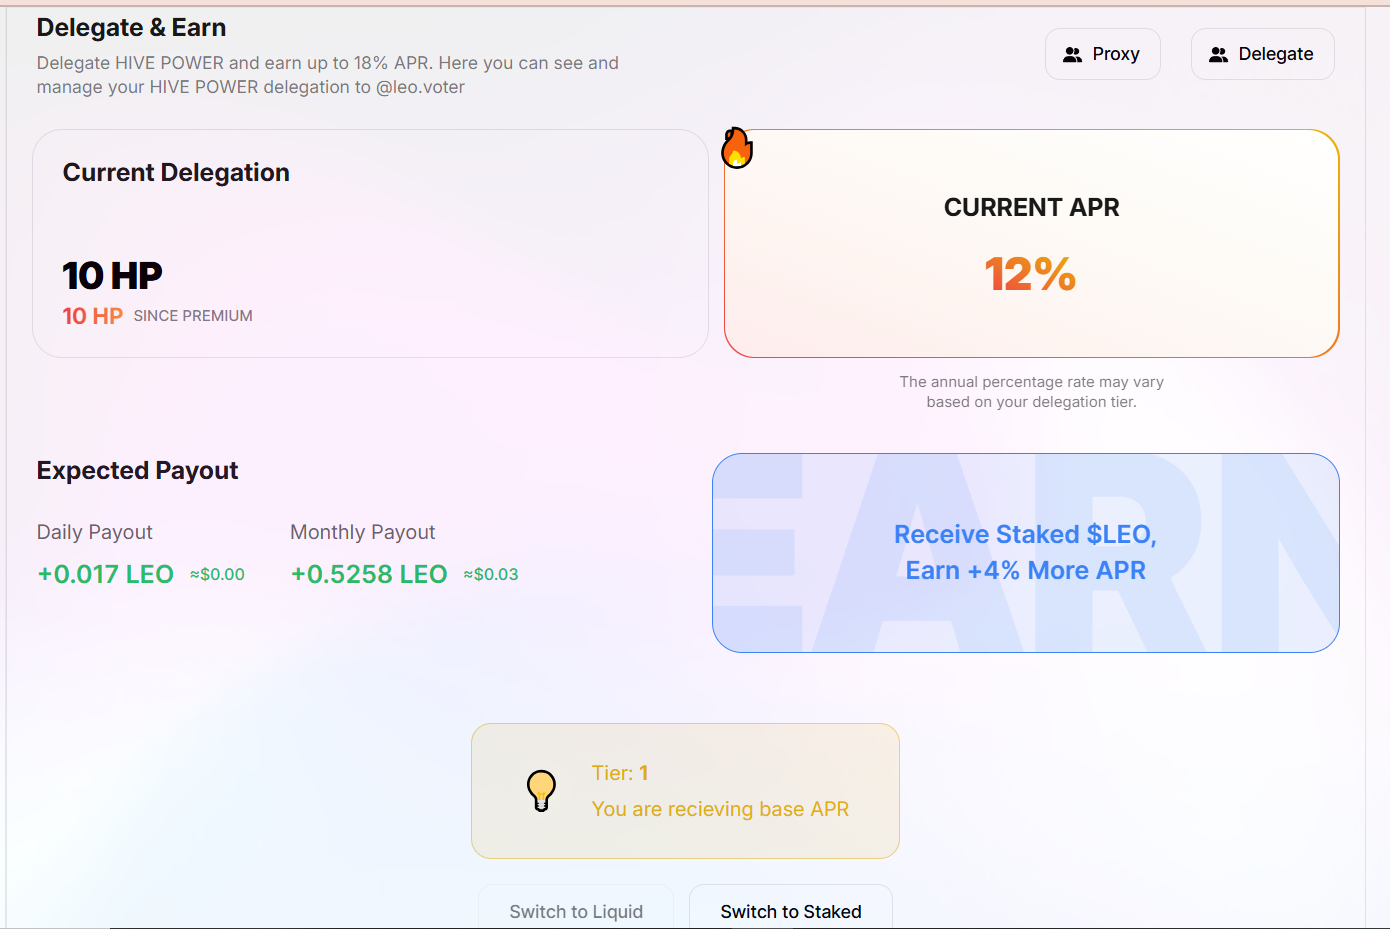Click the flame icon on APR card
1390x929 pixels.
[x=737, y=148]
